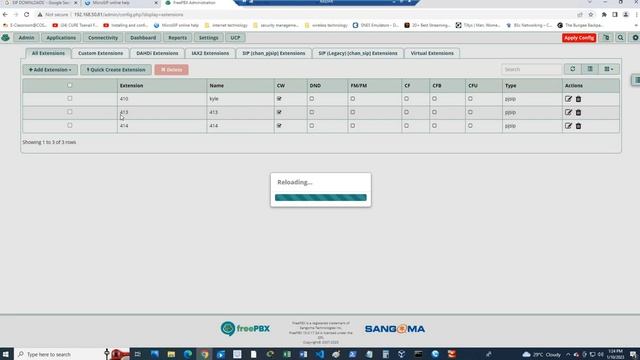Toggle FM/FM checkbox for extension 413

tap(353, 112)
